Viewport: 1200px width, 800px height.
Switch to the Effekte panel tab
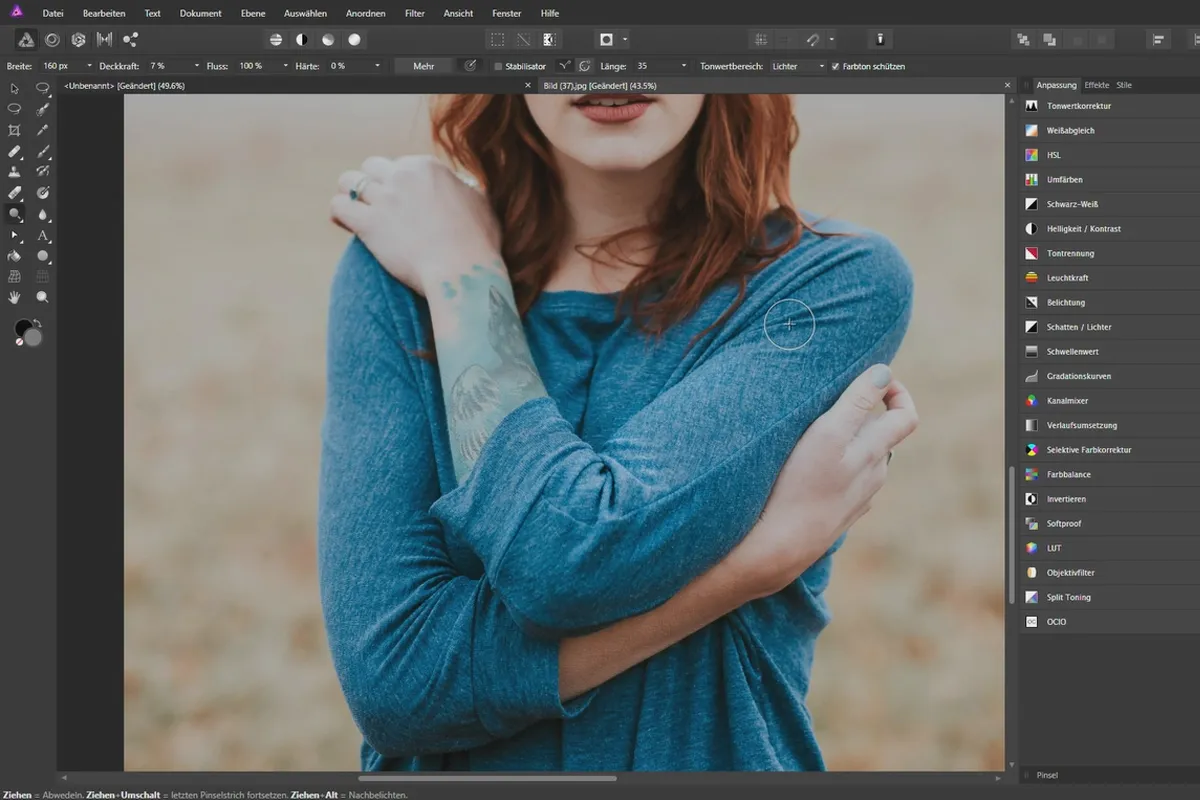point(1097,85)
